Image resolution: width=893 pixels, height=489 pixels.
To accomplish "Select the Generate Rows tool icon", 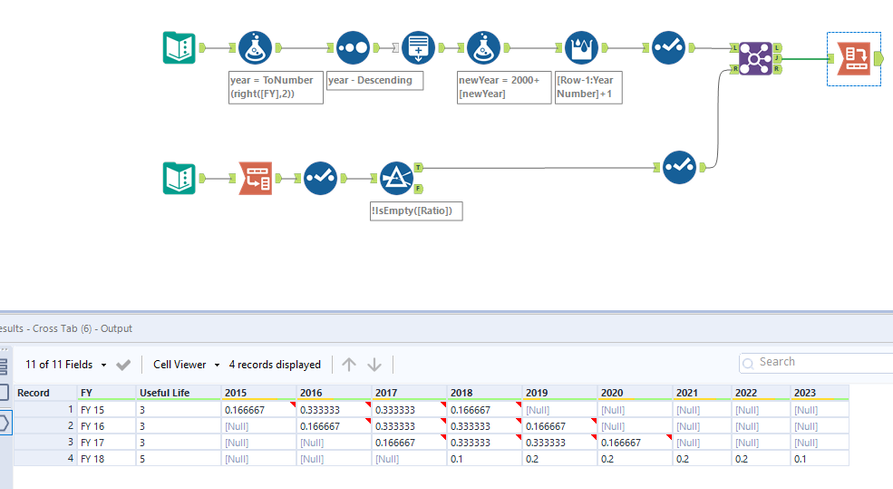I will pos(418,48).
